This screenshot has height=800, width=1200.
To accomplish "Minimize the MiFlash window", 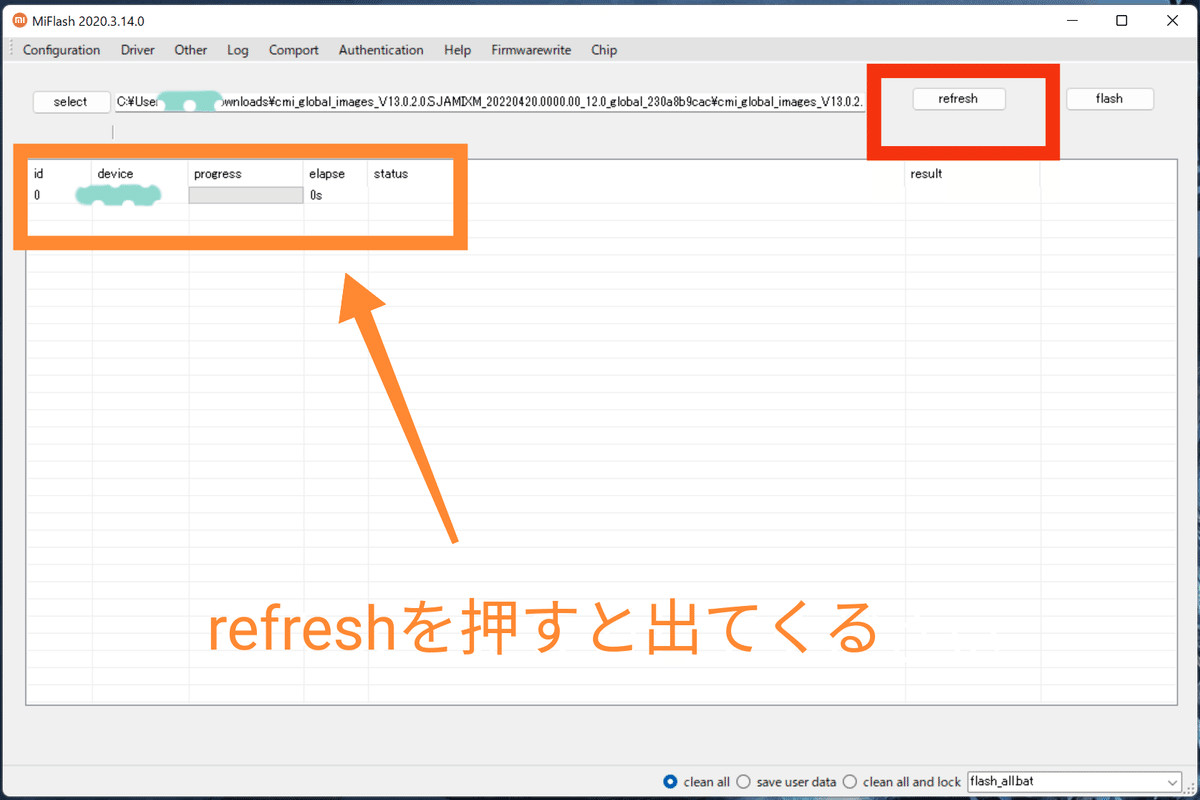I will click(x=1072, y=21).
